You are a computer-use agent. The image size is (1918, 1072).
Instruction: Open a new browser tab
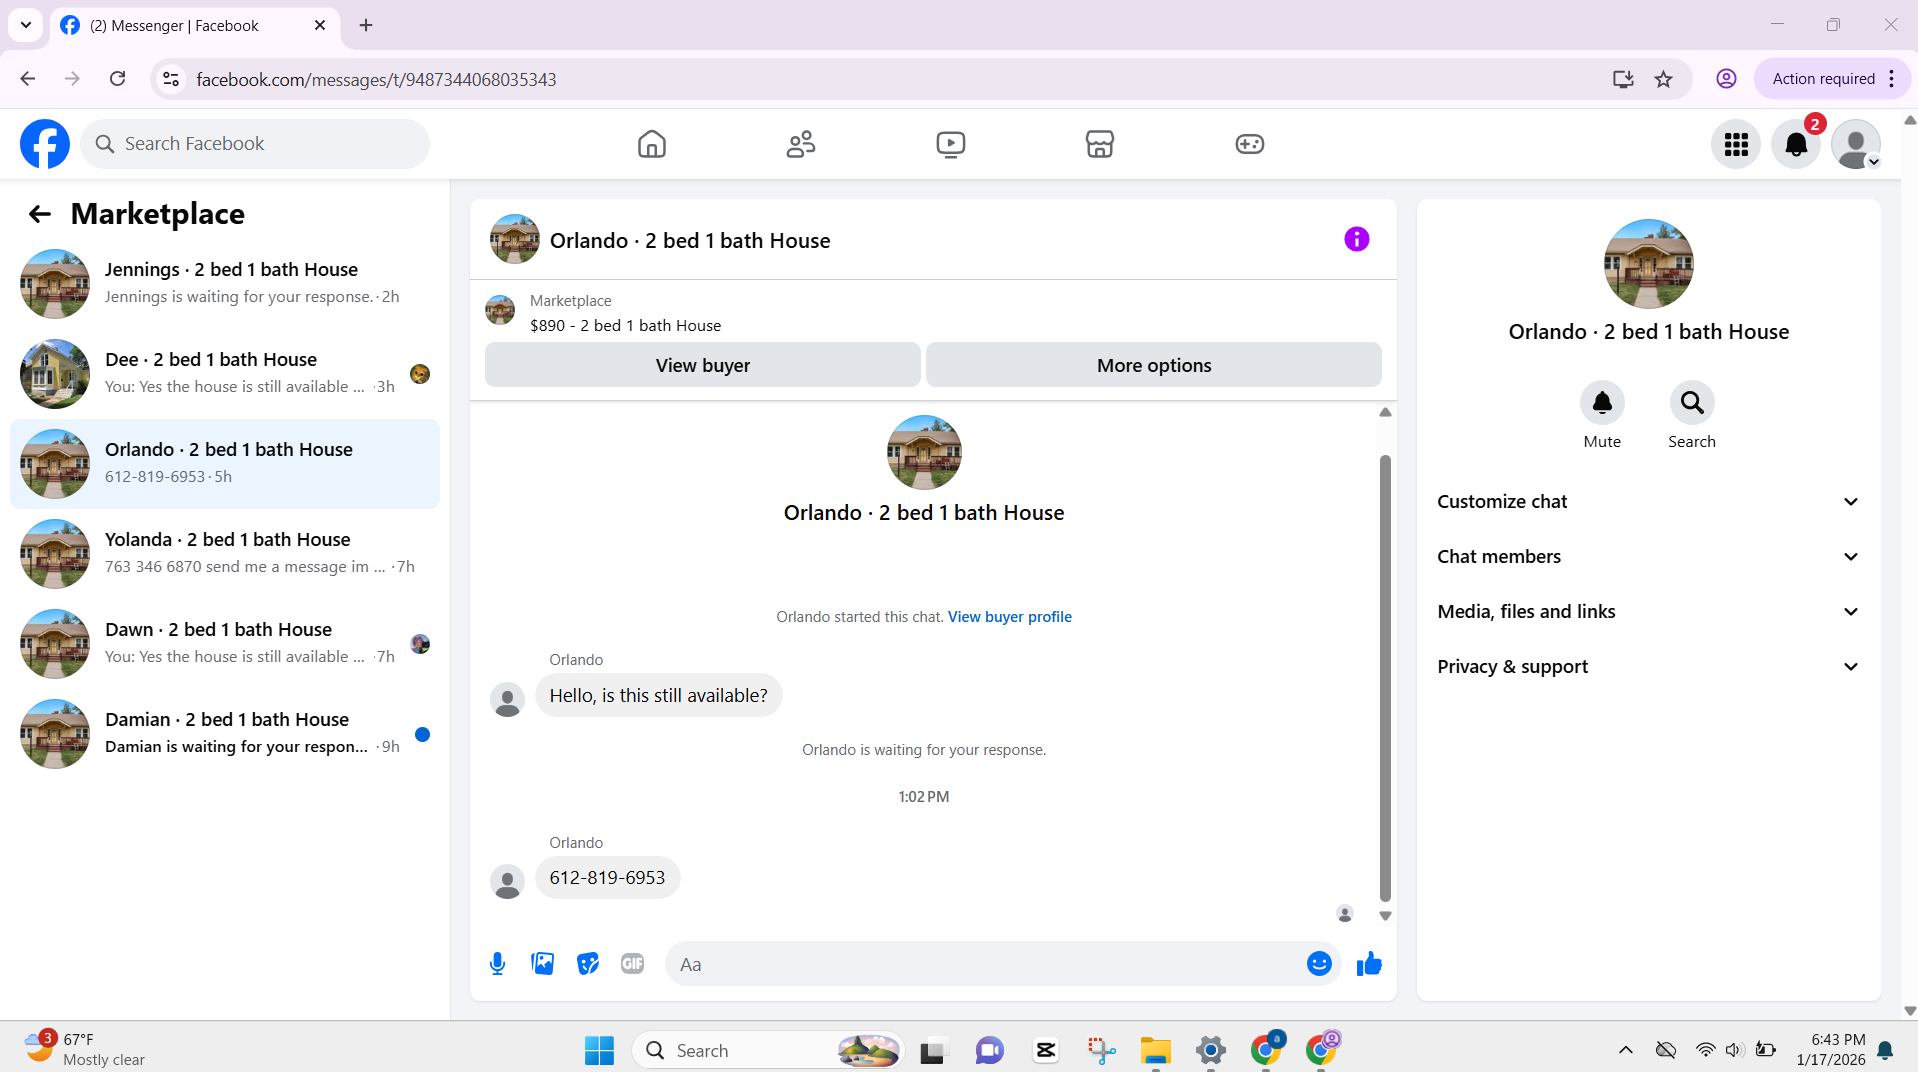pos(366,25)
